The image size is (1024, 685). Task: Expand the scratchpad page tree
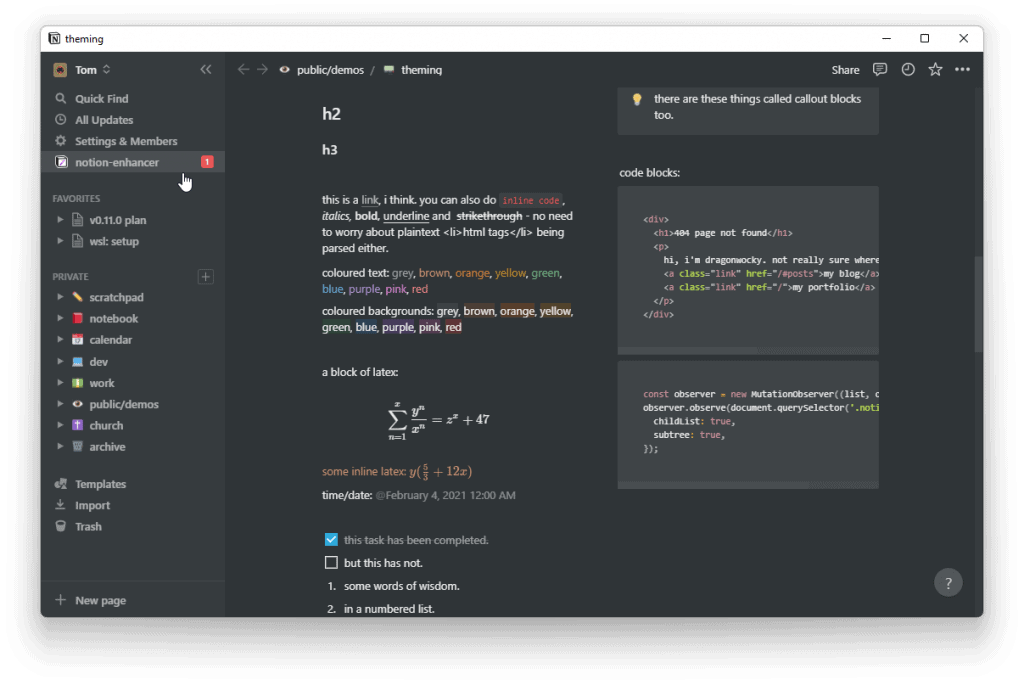point(60,298)
